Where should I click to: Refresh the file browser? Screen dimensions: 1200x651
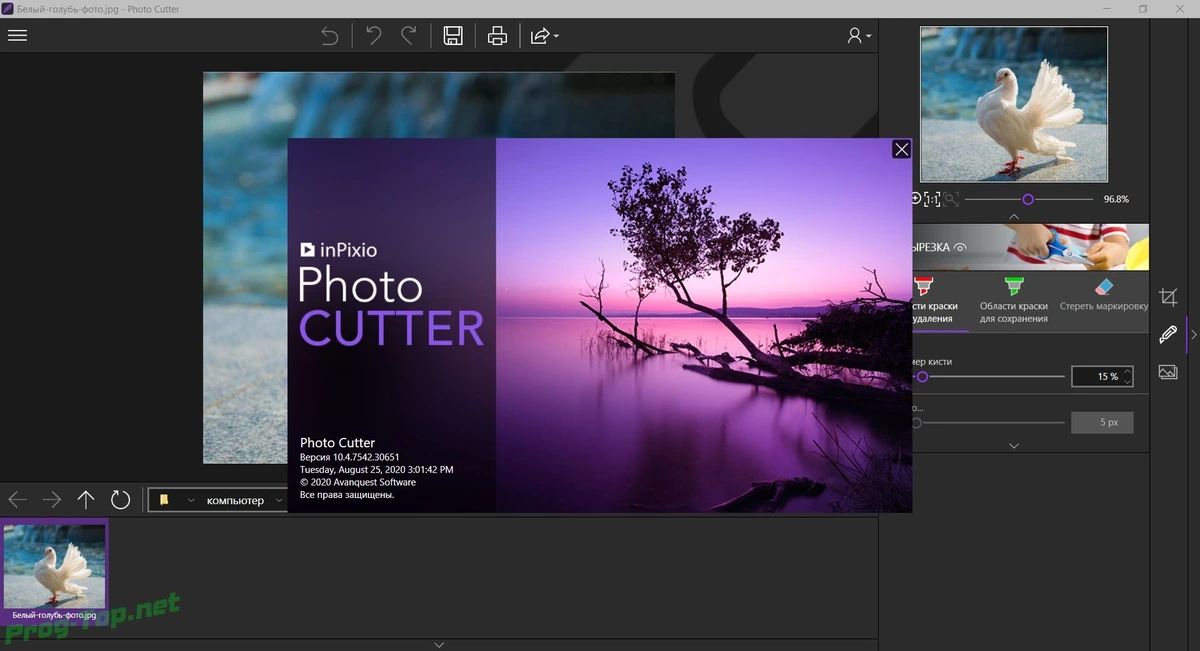[x=120, y=499]
